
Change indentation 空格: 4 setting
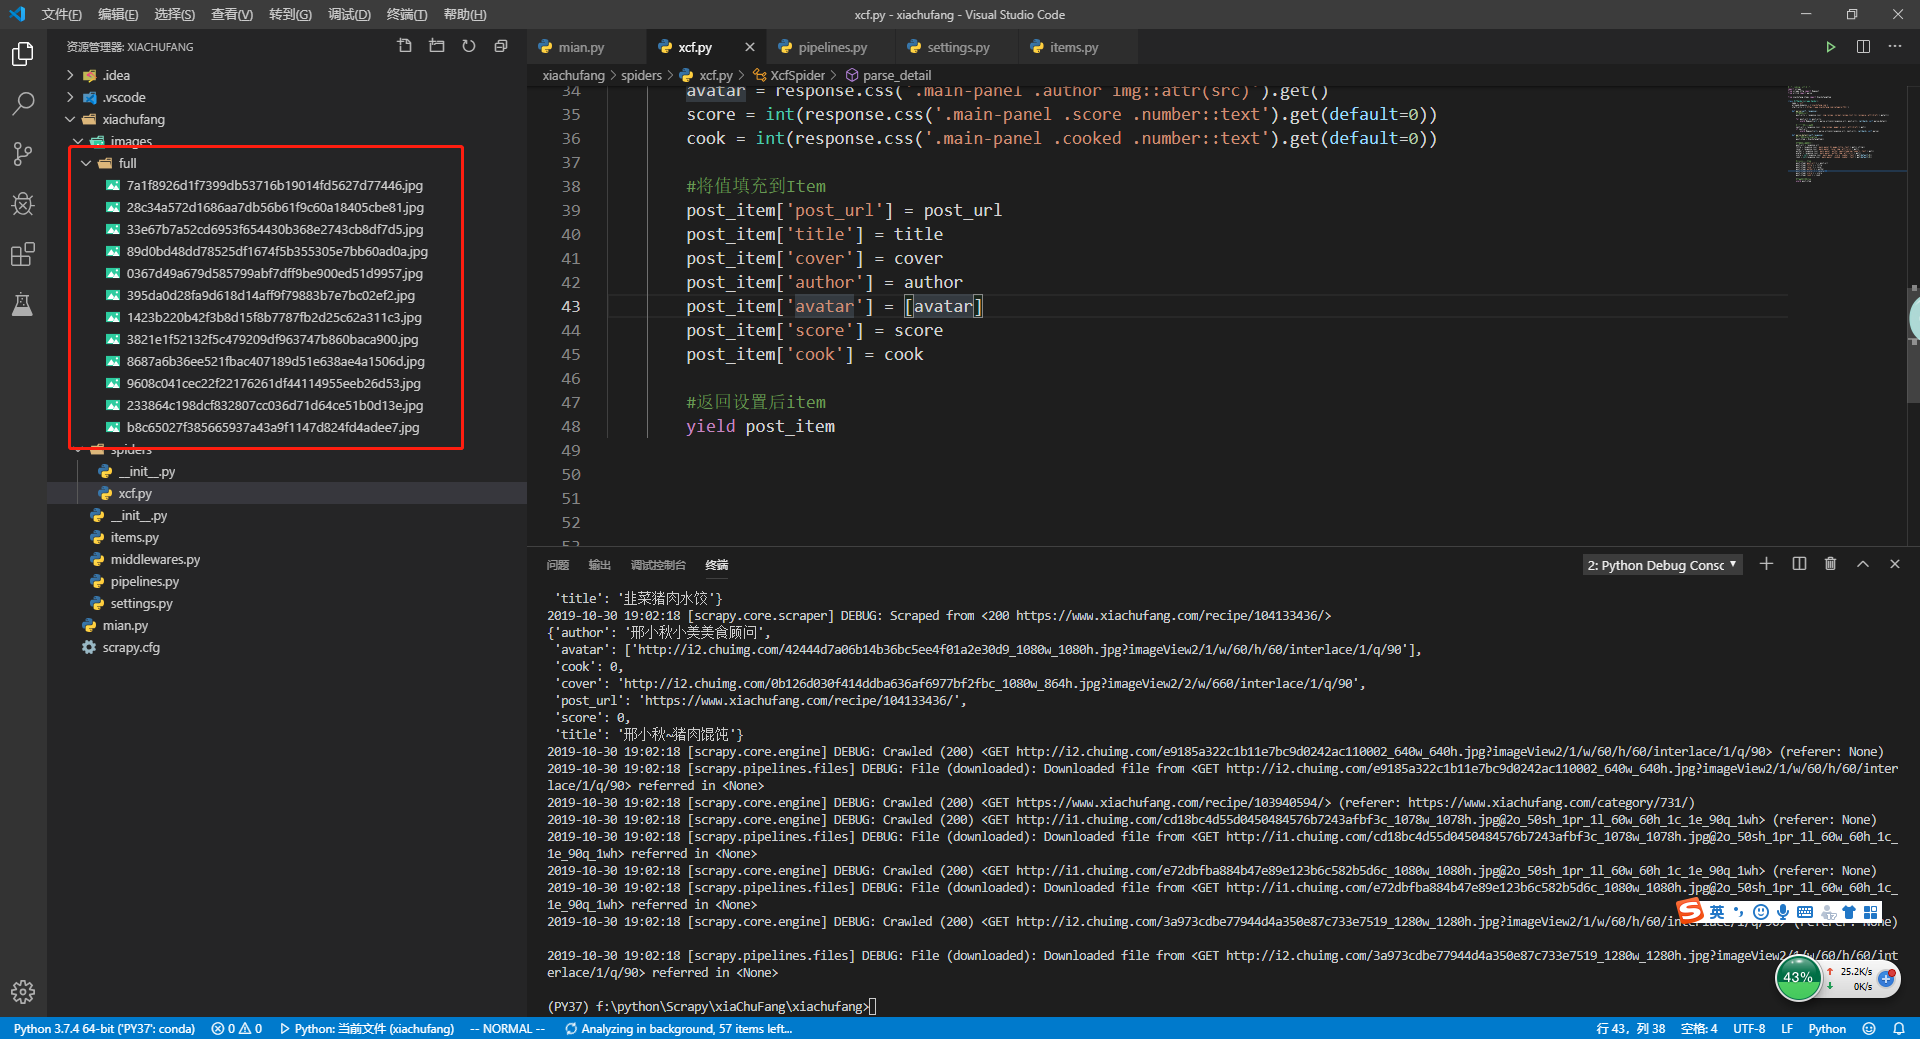coord(1699,1028)
